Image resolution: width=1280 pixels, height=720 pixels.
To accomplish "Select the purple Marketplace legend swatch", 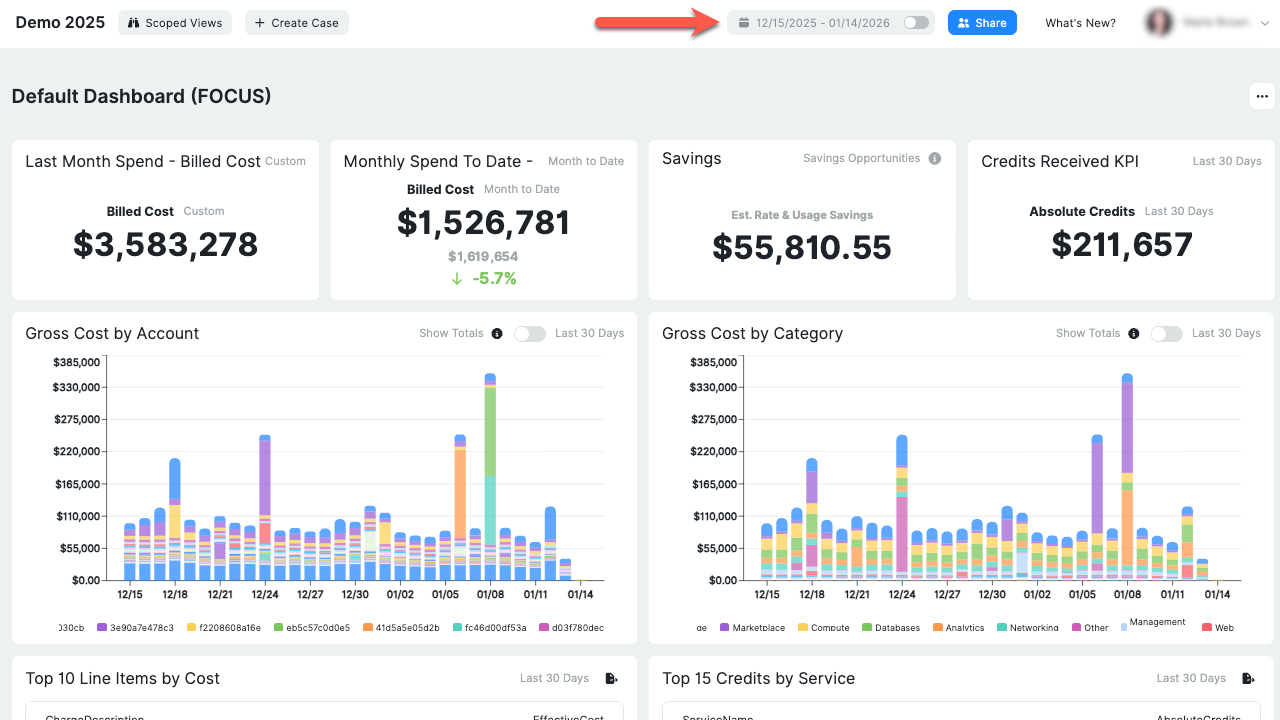I will (724, 628).
